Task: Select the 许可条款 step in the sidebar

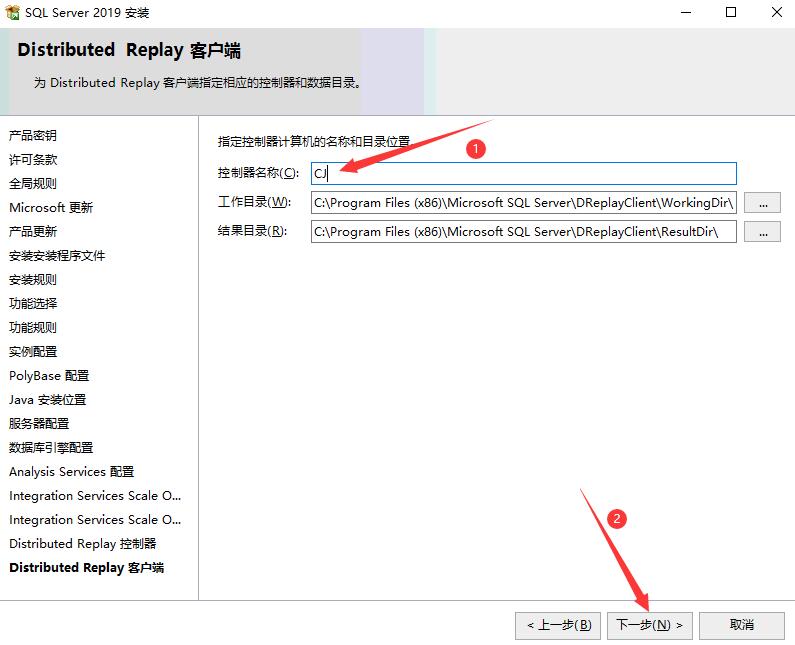Action: coord(33,160)
